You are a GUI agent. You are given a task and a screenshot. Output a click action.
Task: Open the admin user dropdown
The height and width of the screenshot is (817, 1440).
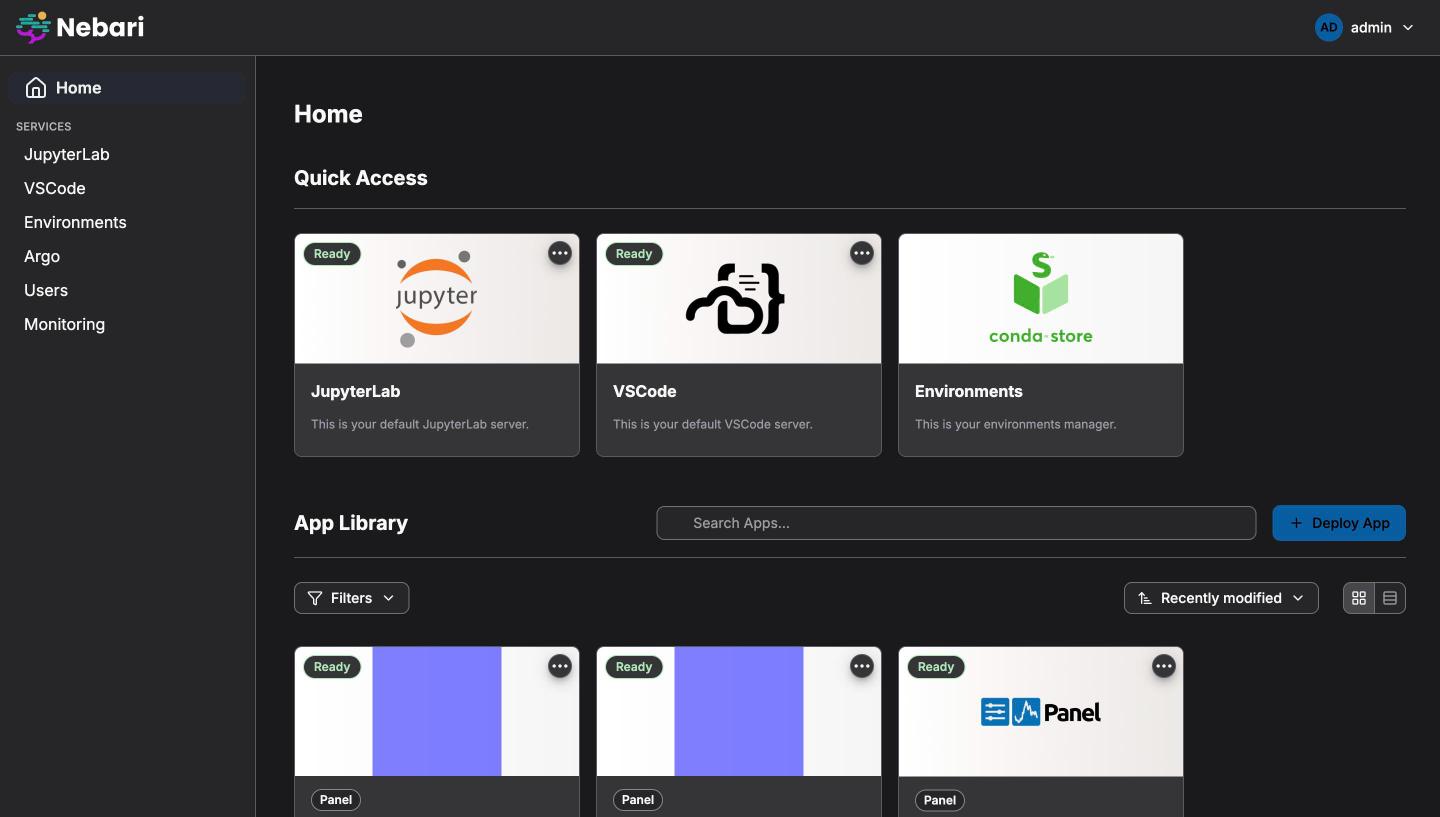point(1365,28)
